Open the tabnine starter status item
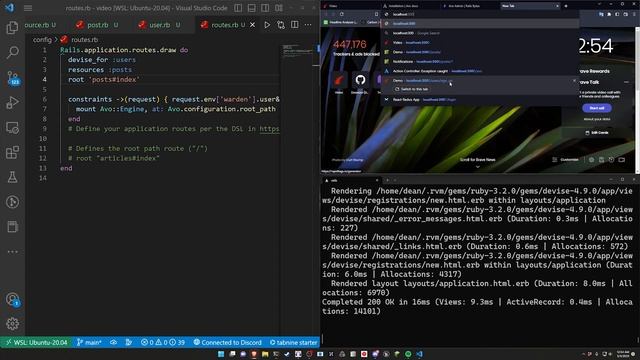640x360 pixels. click(x=293, y=342)
